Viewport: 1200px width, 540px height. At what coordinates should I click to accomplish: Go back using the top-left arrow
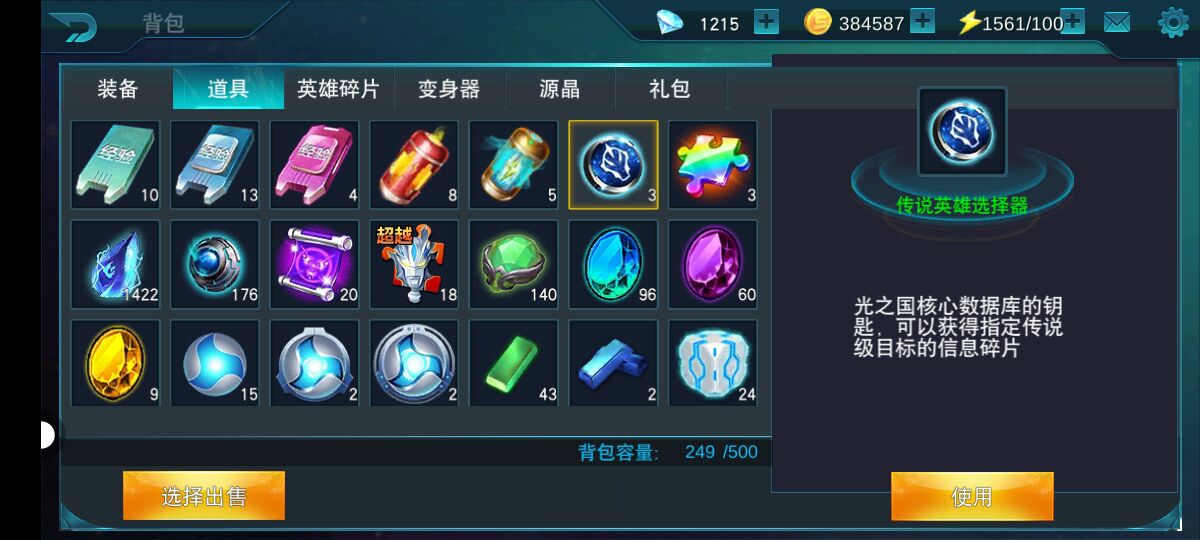pos(73,26)
